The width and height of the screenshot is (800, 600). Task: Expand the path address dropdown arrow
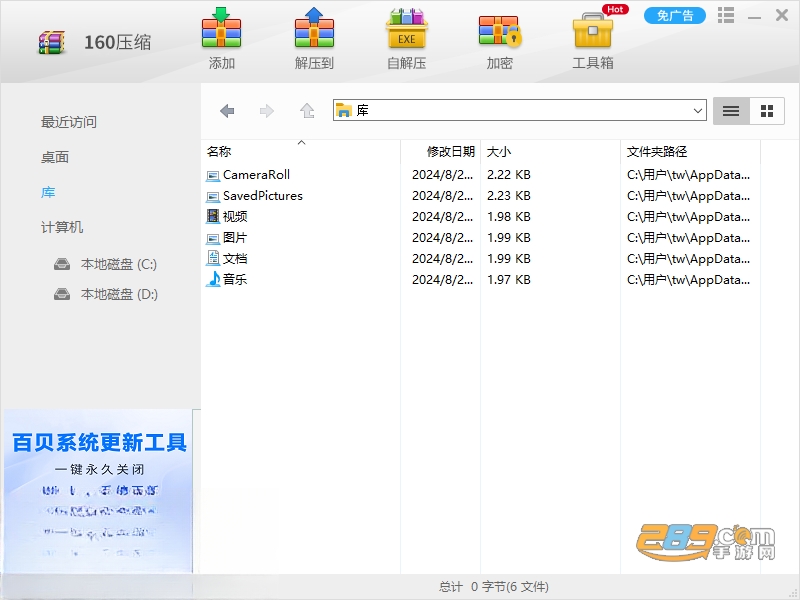pyautogui.click(x=697, y=111)
